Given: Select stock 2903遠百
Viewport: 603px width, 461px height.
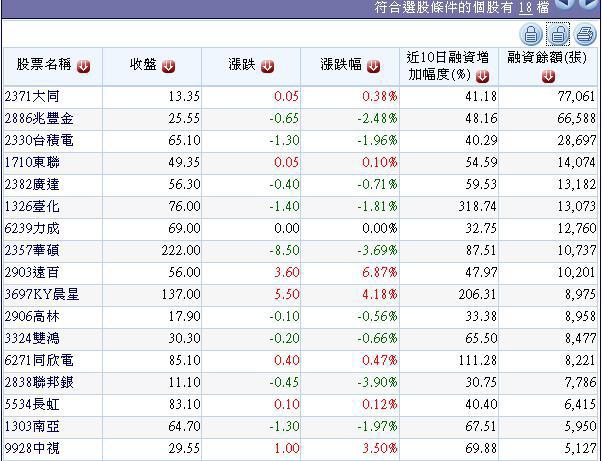Looking at the screenshot, I should coord(32,272).
